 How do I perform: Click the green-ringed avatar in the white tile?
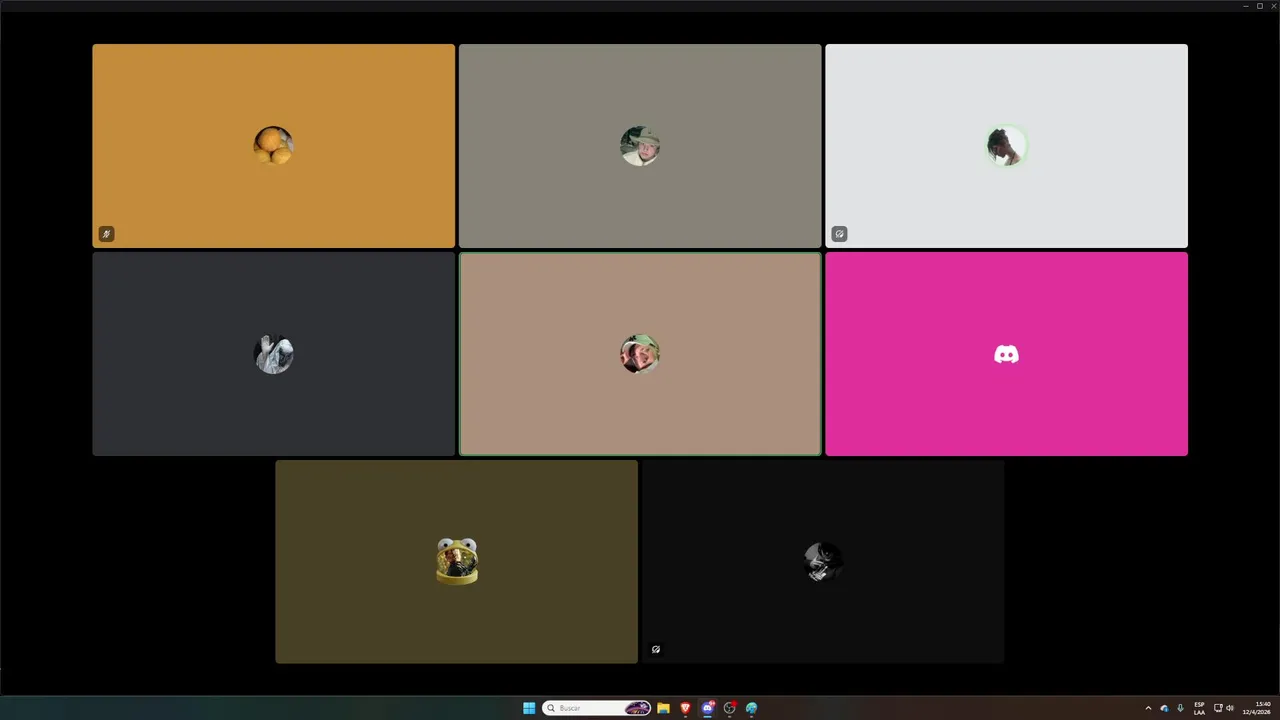click(x=1006, y=146)
